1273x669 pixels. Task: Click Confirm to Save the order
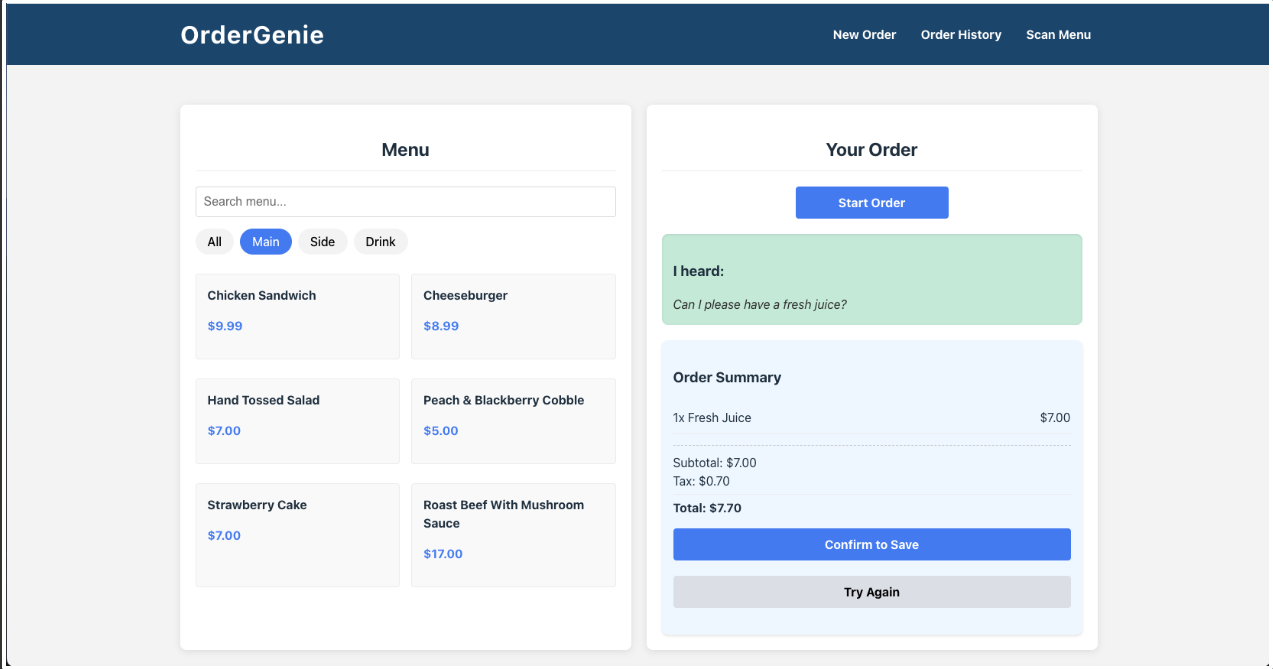point(871,544)
